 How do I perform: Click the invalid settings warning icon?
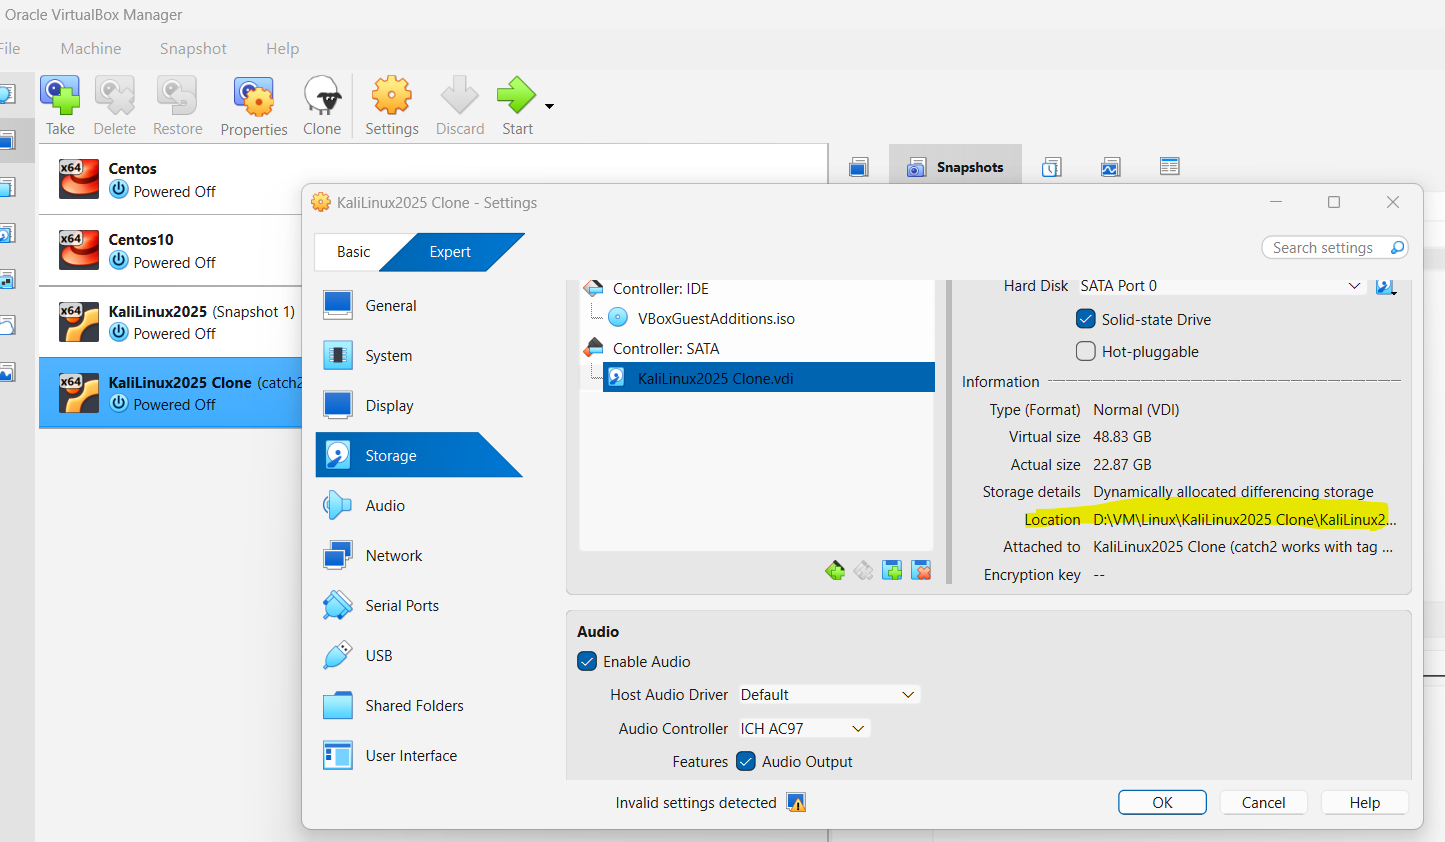(x=796, y=802)
